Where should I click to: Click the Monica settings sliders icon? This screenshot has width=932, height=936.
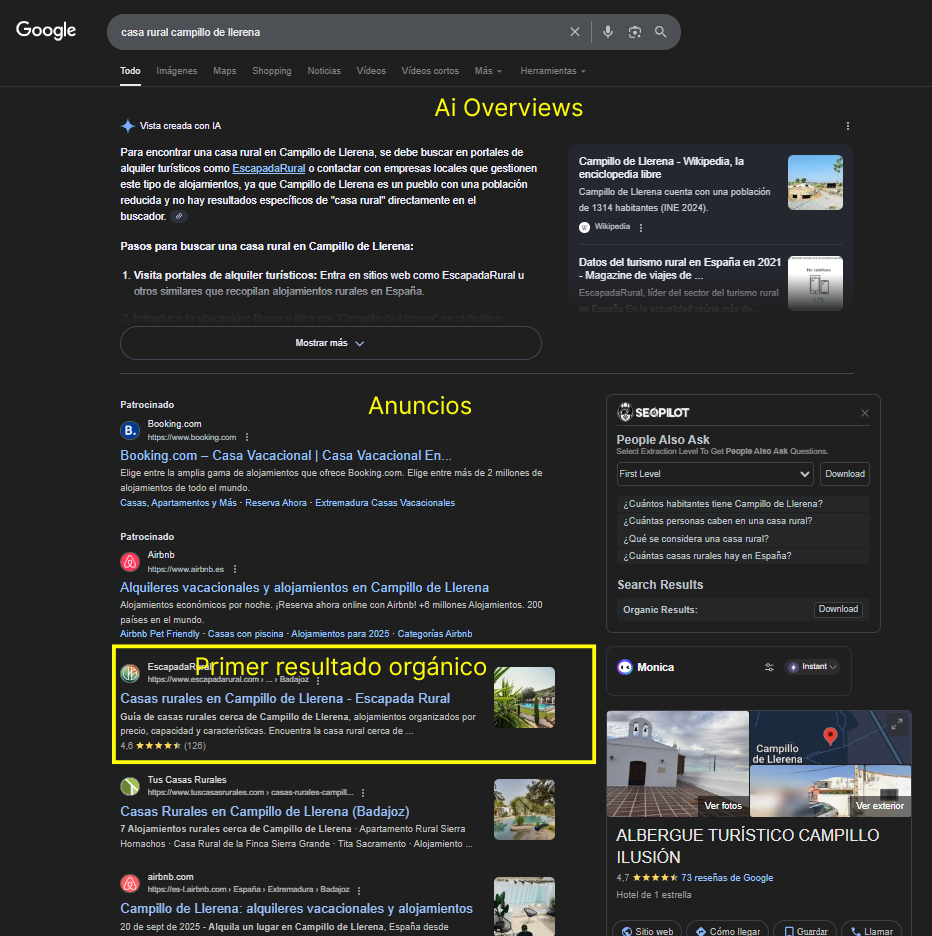click(769, 667)
